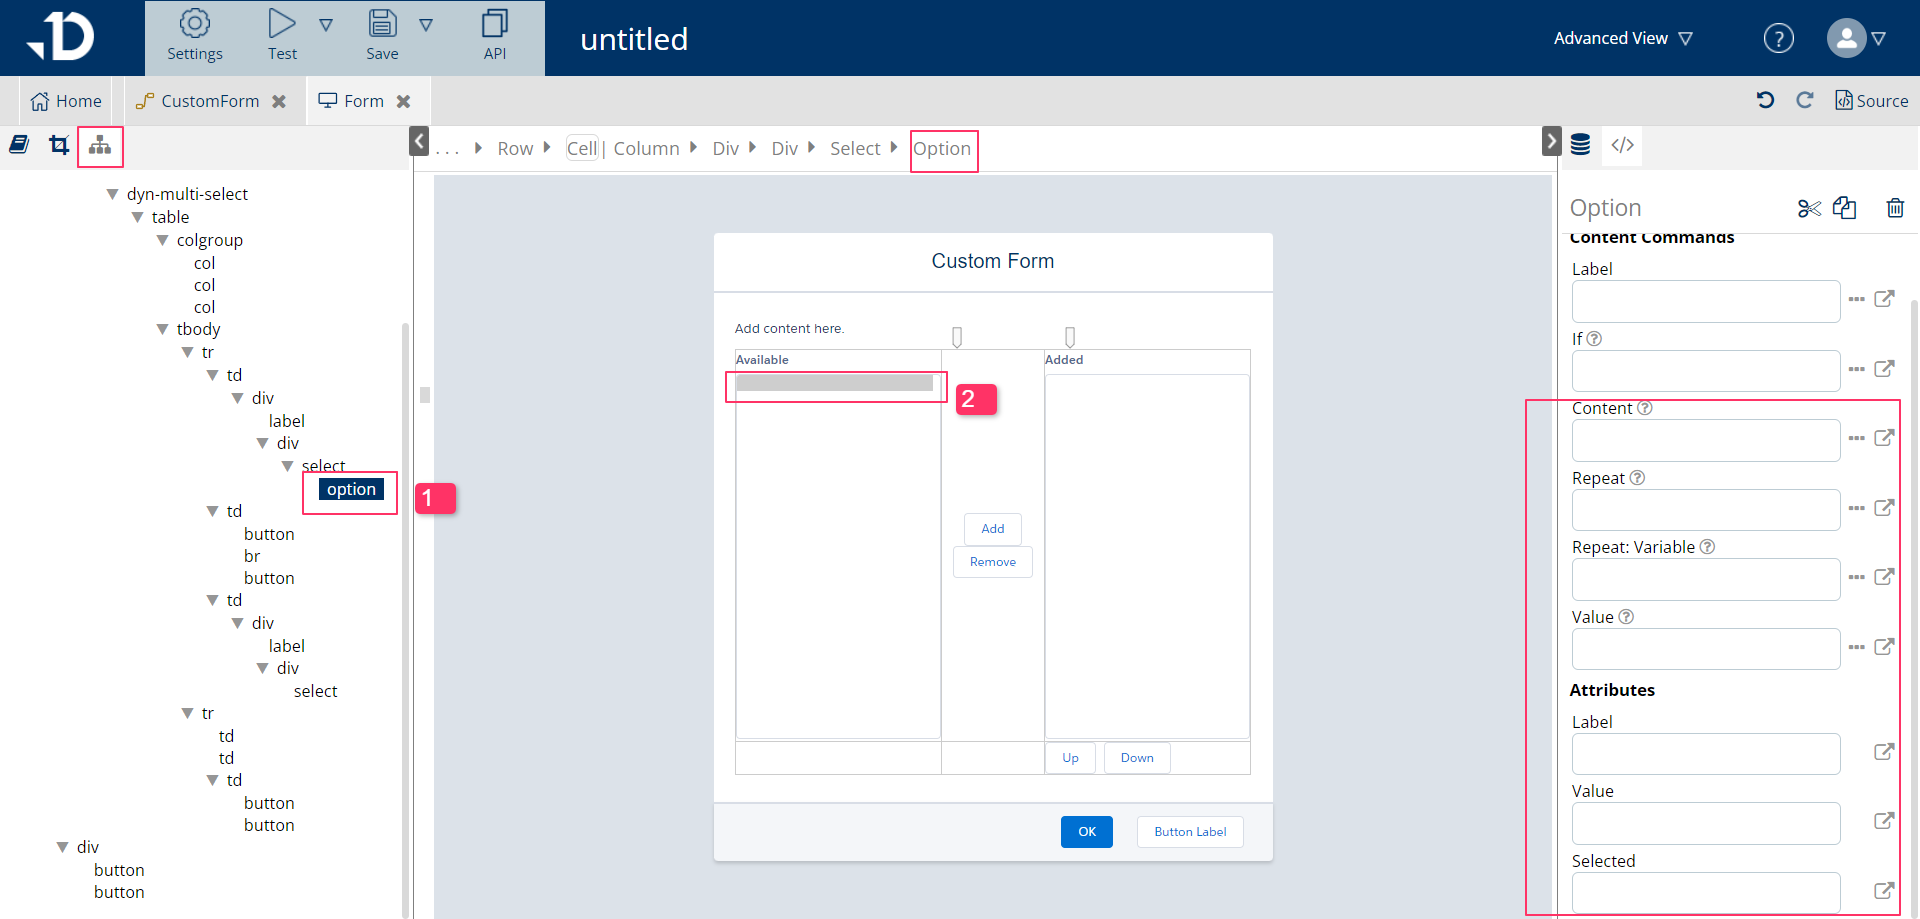
Task: Collapse the tbody tree node
Action: click(163, 329)
